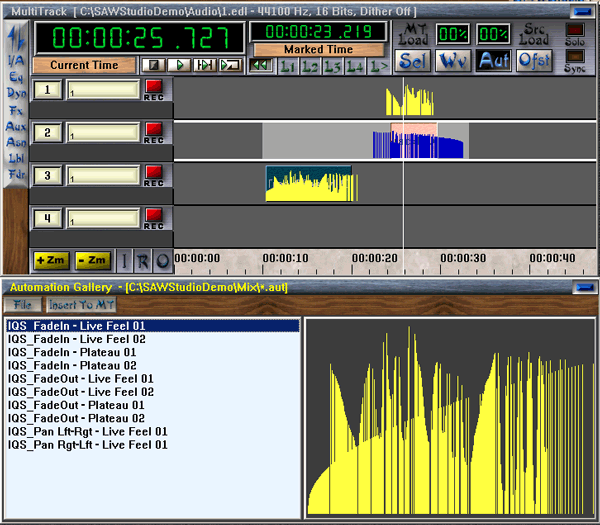Open the Dyn dynamics section
600x525 pixels.
[16, 93]
